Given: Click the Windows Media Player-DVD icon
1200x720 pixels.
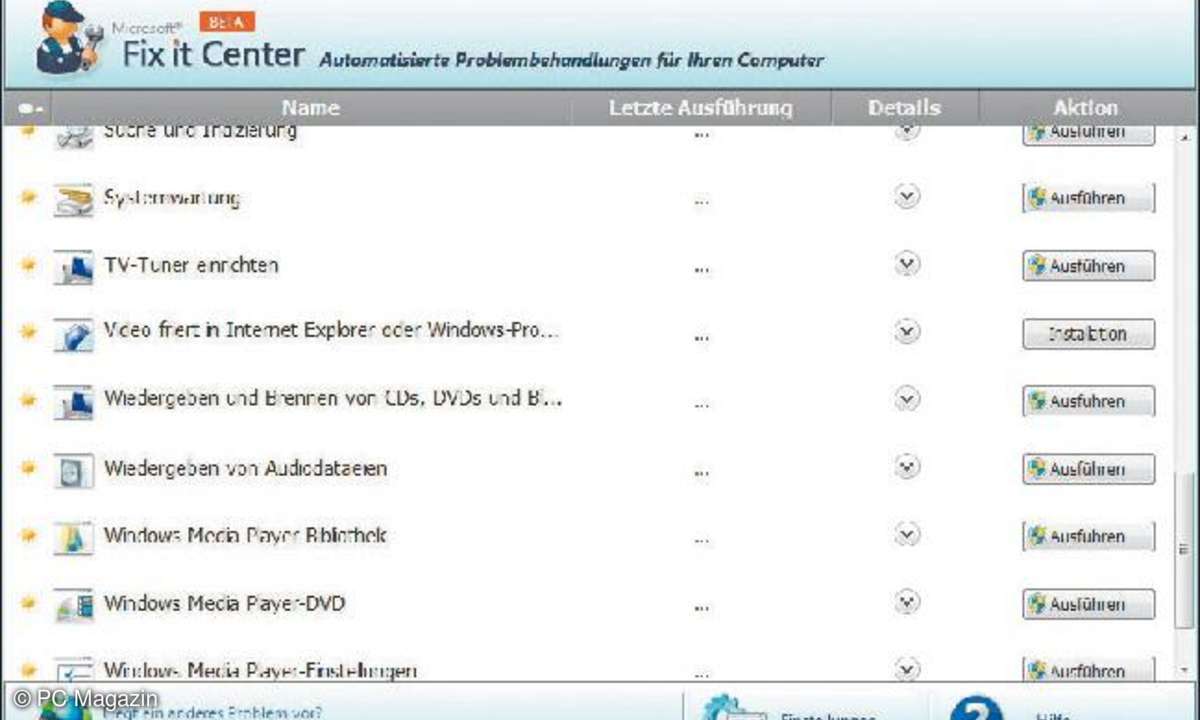Looking at the screenshot, I should 73,605.
